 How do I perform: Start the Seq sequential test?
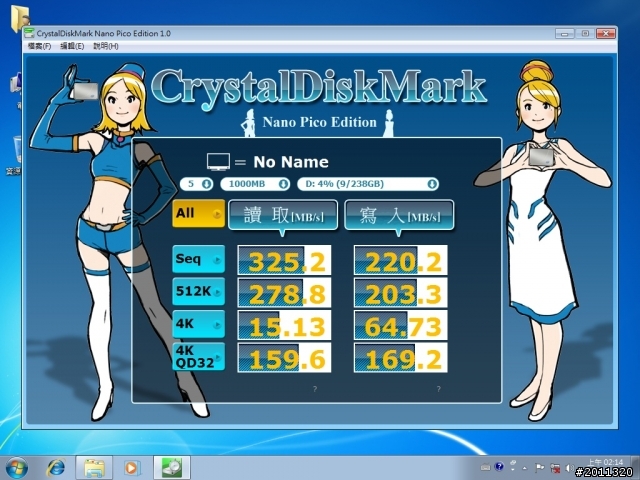click(198, 259)
